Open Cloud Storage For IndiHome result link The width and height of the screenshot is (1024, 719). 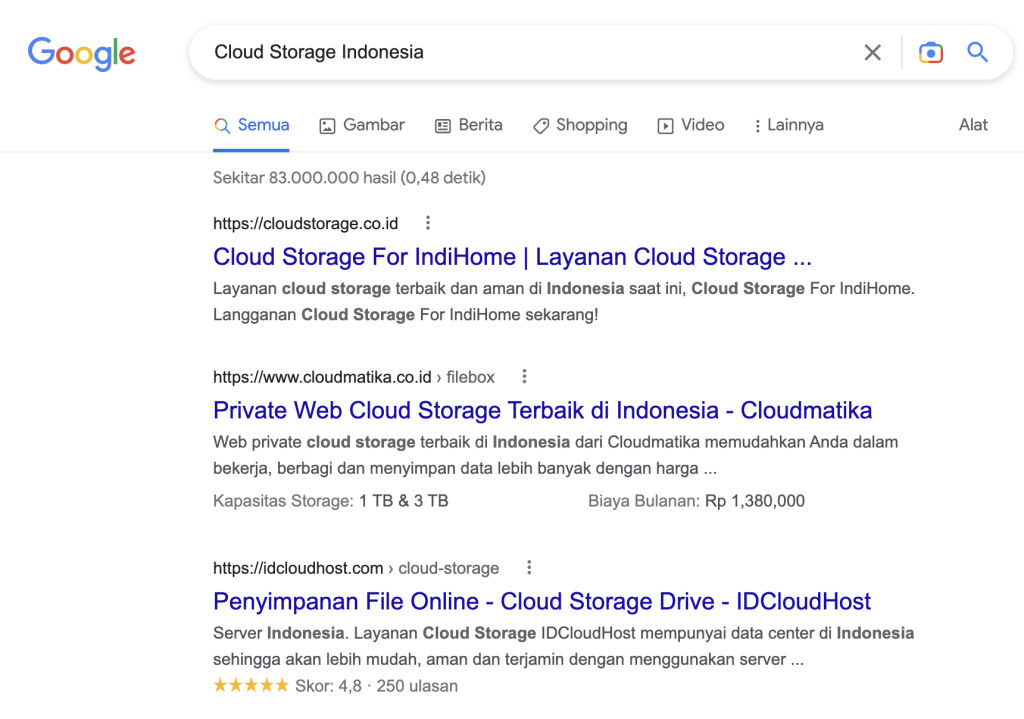pos(512,257)
